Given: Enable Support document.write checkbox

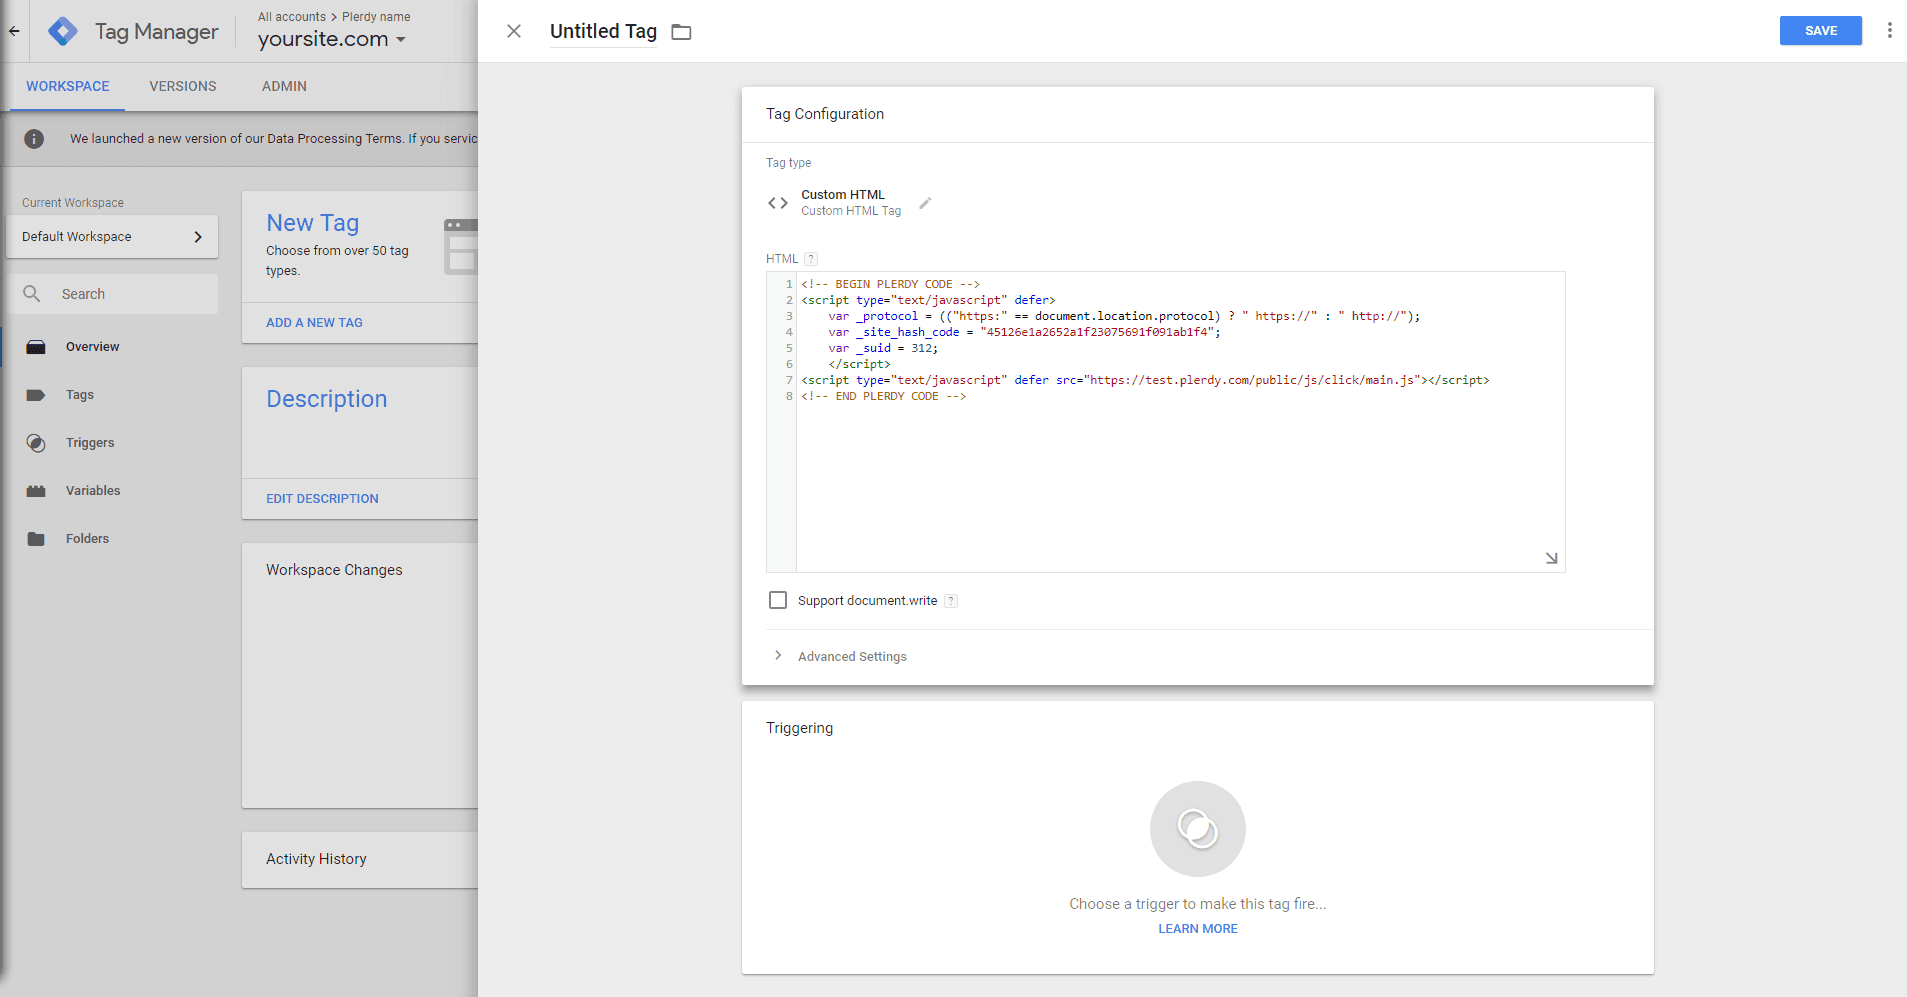Looking at the screenshot, I should (778, 600).
